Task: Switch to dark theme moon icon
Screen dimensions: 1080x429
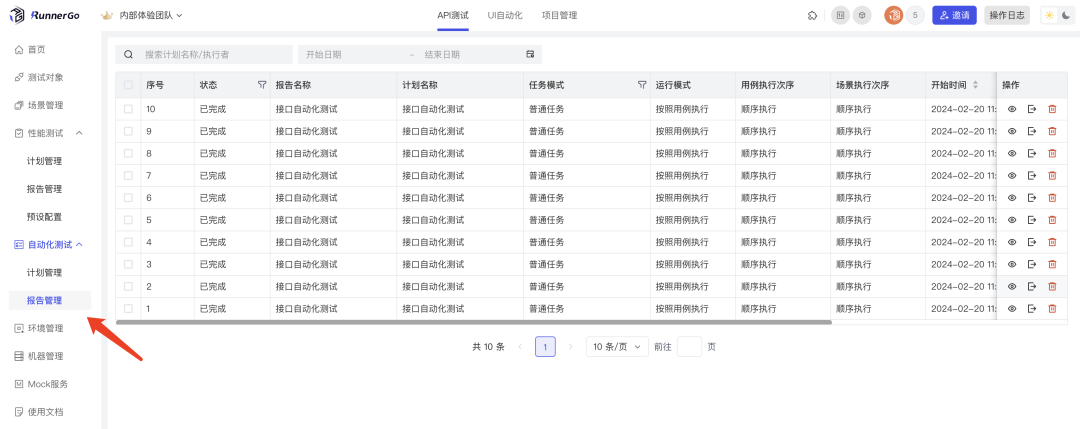Action: [1066, 15]
